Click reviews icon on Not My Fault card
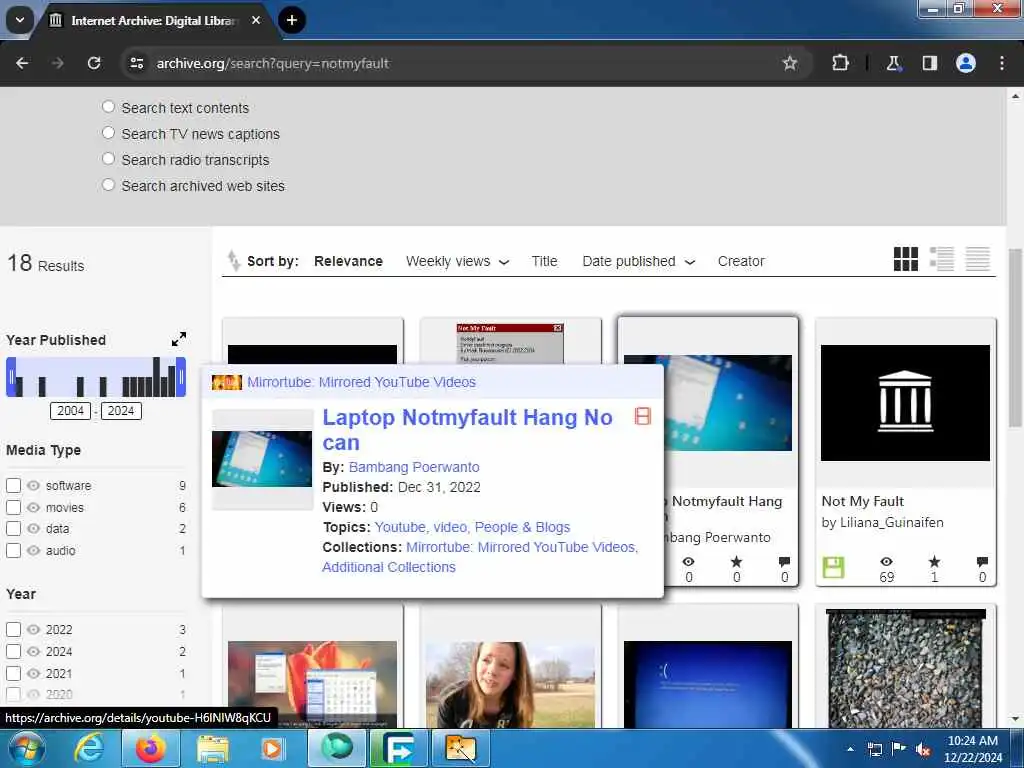The width and height of the screenshot is (1024, 768). pyautogui.click(x=982, y=562)
